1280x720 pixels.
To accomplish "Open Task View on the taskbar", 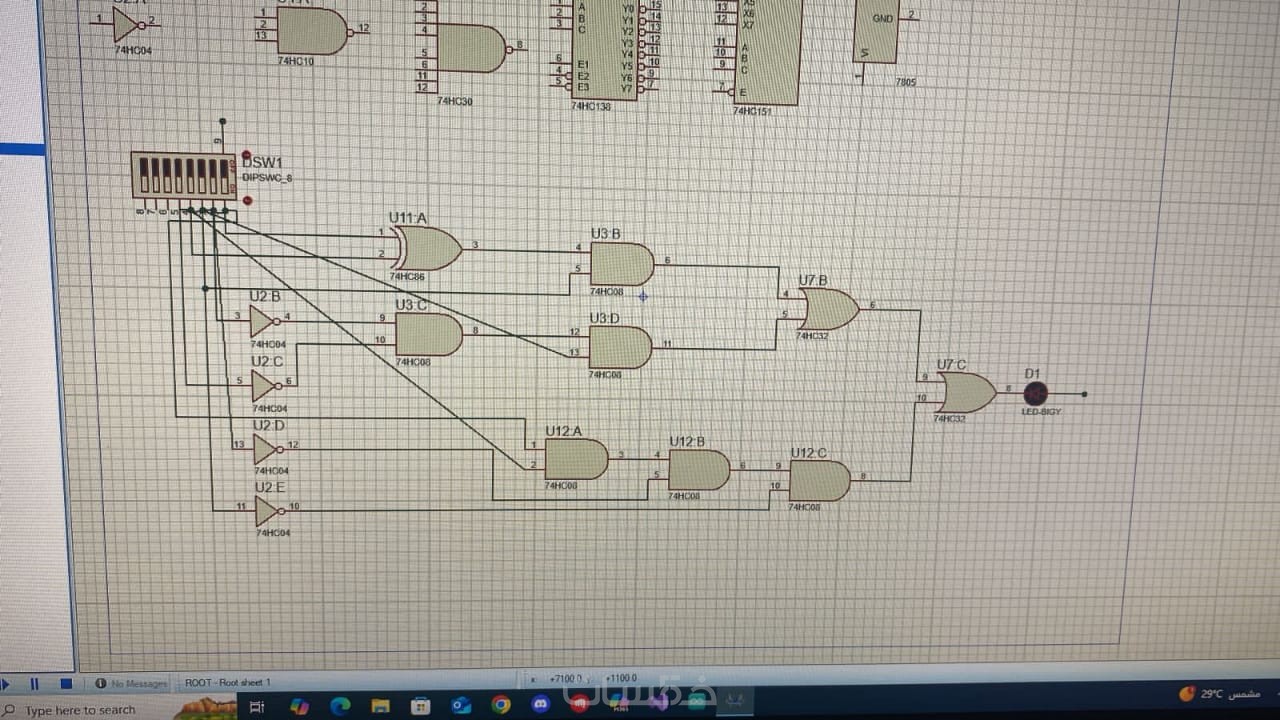I will pyautogui.click(x=256, y=707).
